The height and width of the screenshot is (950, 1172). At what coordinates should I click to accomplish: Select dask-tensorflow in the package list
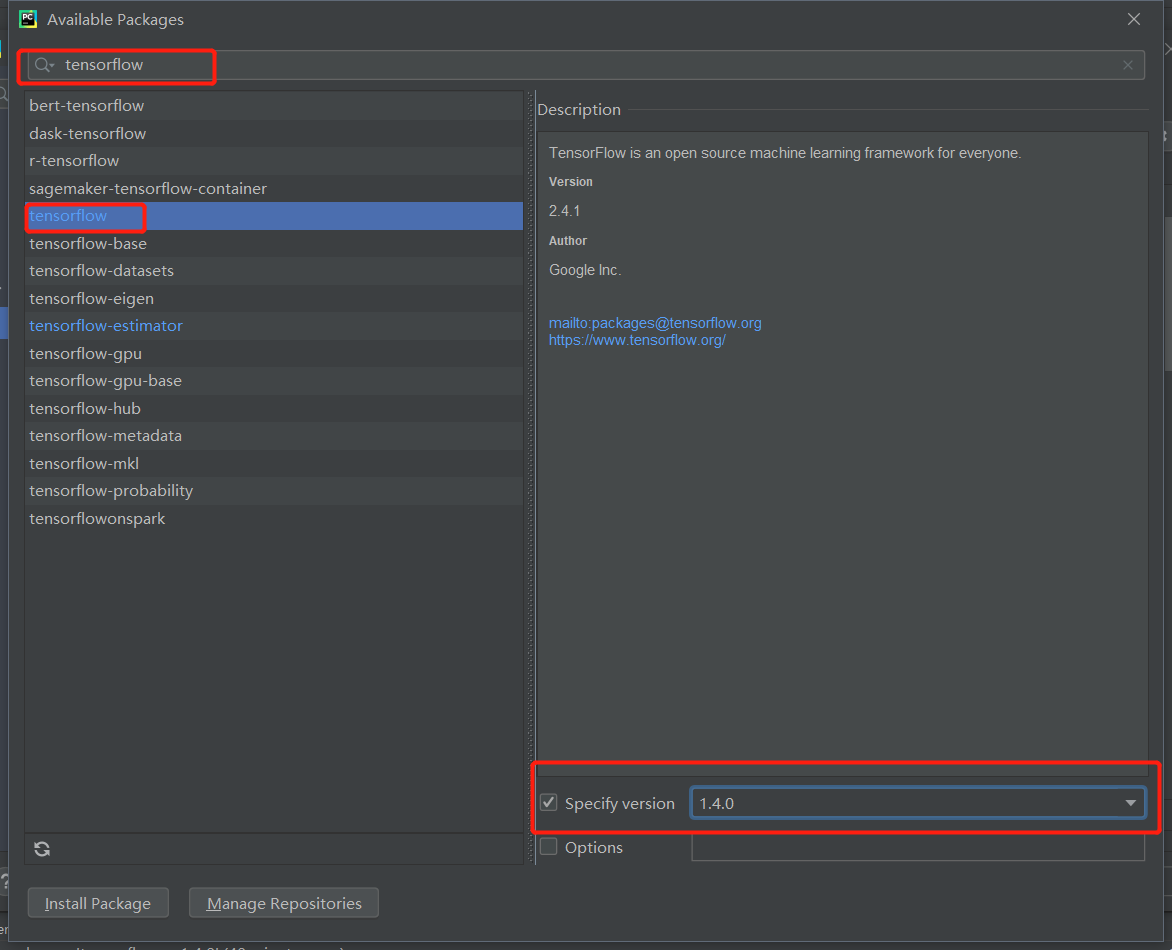274,133
